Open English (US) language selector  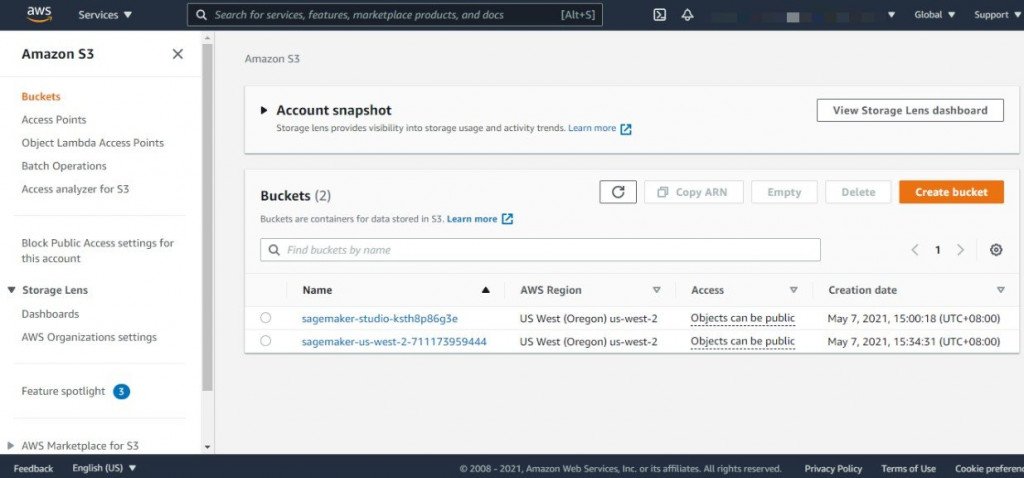(104, 468)
